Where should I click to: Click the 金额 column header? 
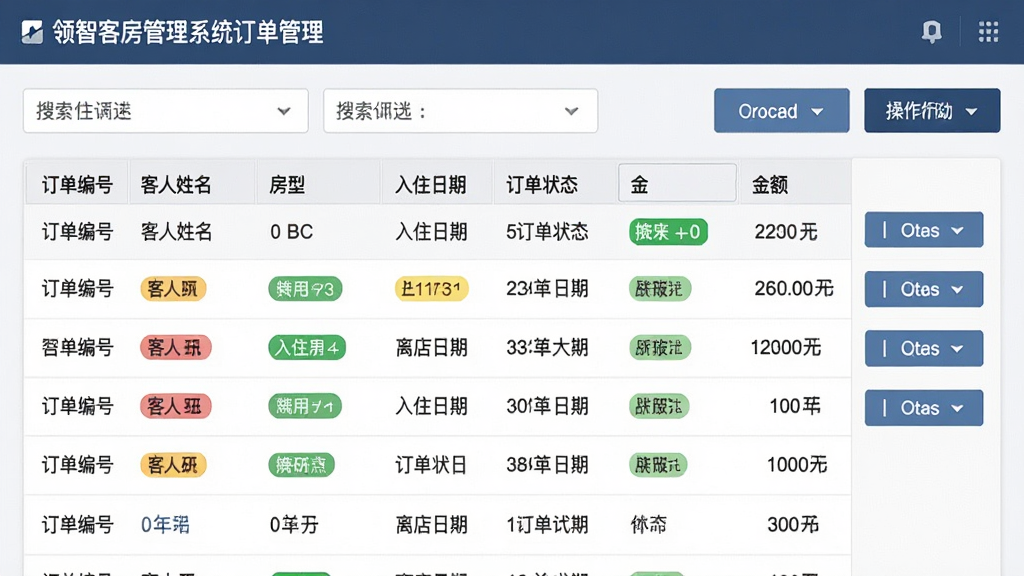click(769, 185)
